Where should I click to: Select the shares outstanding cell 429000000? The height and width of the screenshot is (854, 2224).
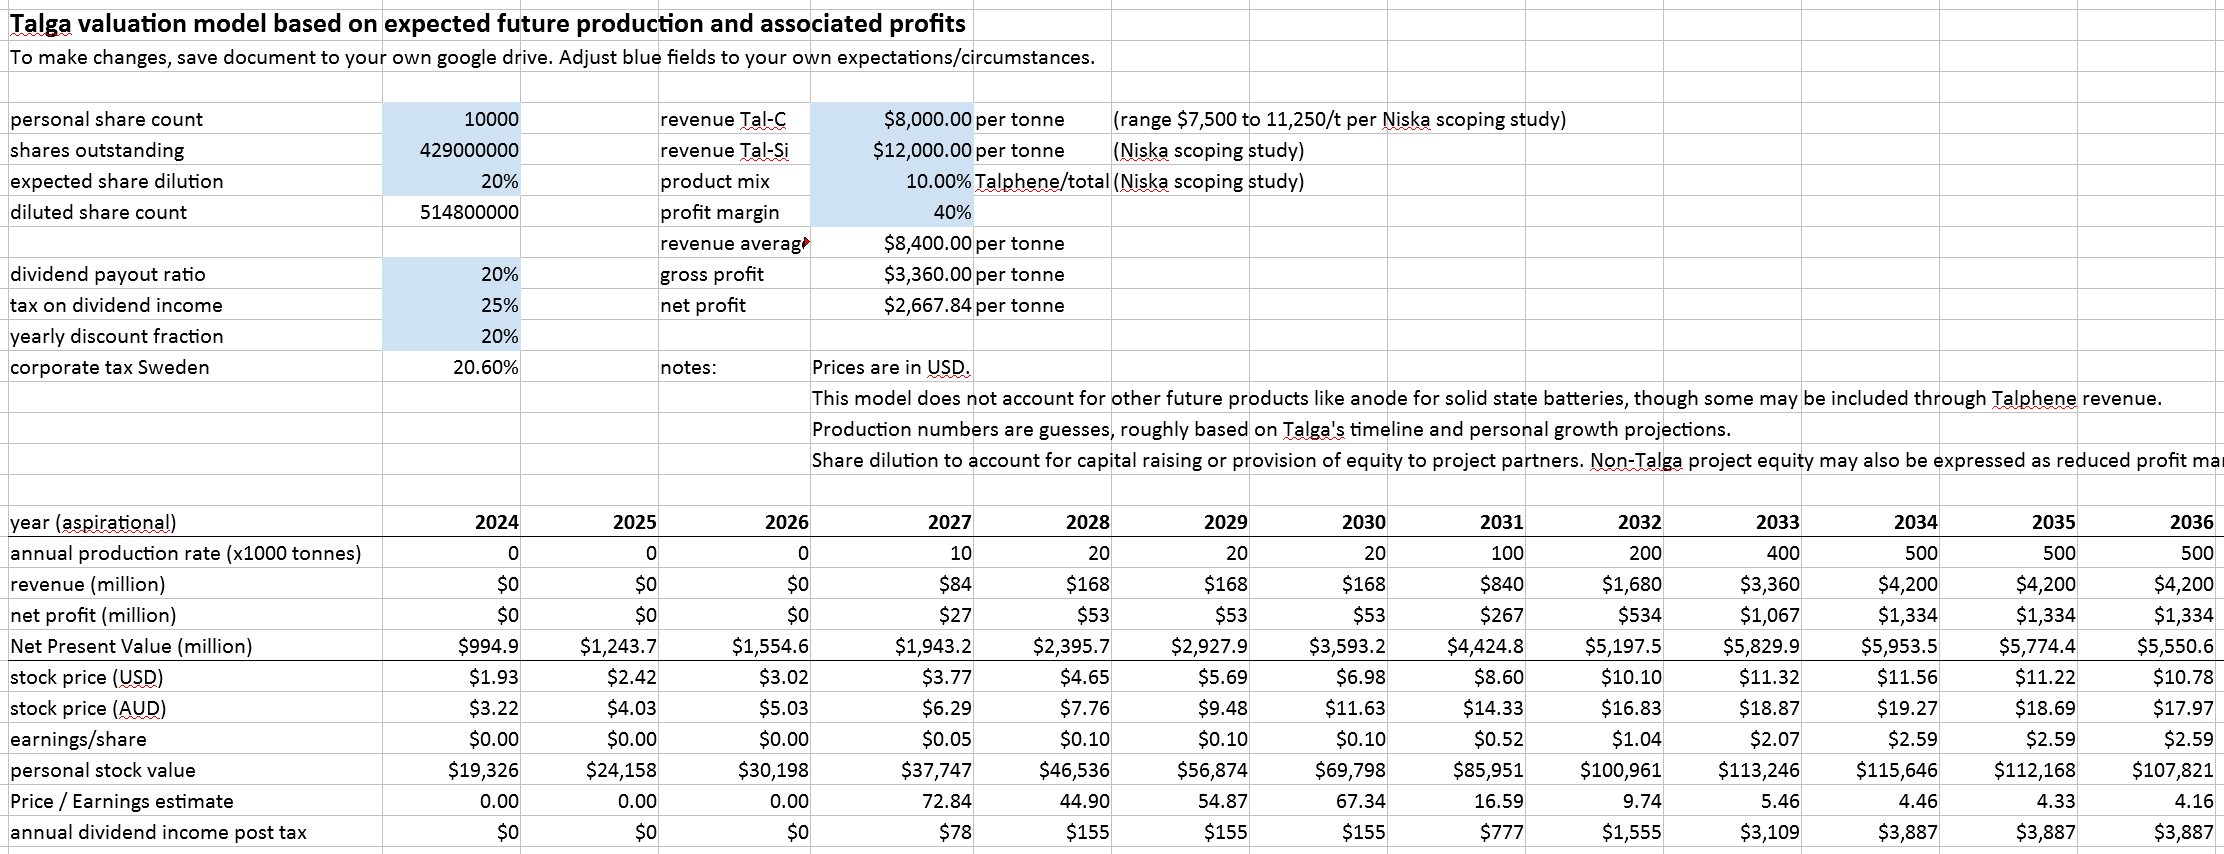[451, 150]
